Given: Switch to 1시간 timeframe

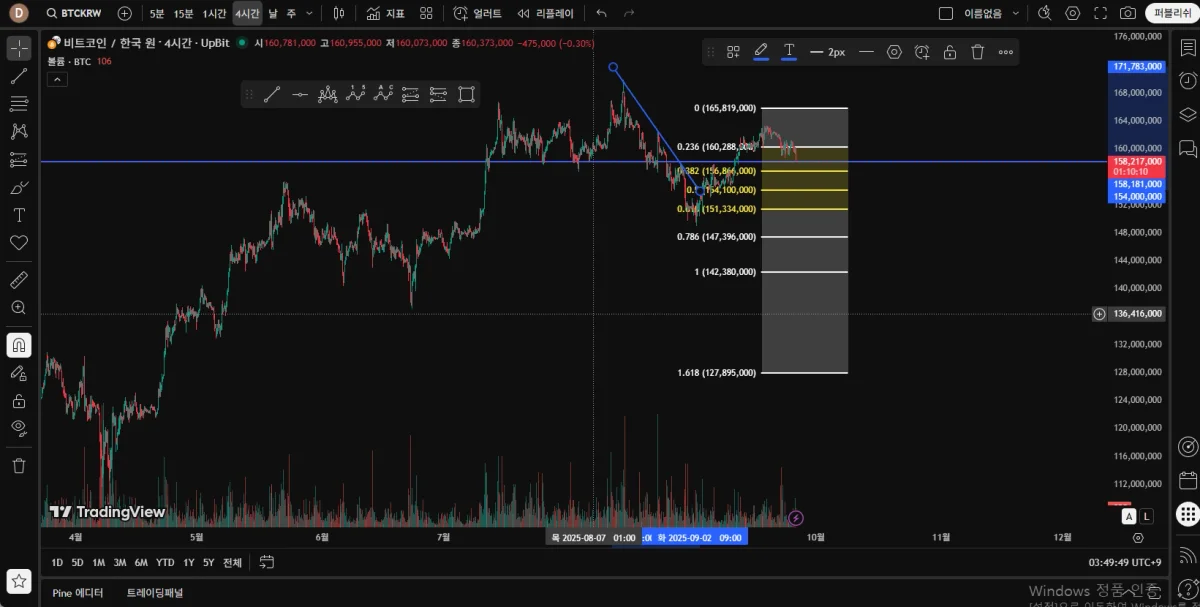Looking at the screenshot, I should click(214, 13).
